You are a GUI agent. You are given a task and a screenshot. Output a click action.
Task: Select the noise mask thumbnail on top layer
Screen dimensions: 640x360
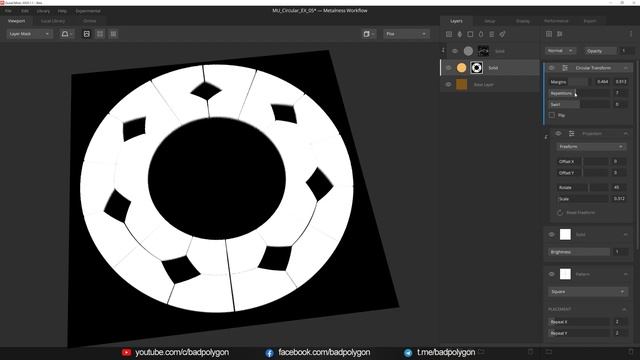[483, 51]
